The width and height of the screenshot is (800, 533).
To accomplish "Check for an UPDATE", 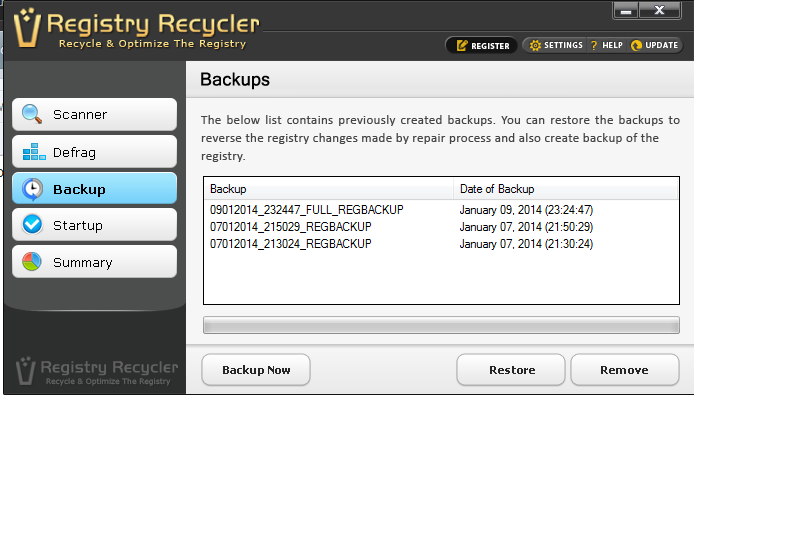I will pos(655,45).
